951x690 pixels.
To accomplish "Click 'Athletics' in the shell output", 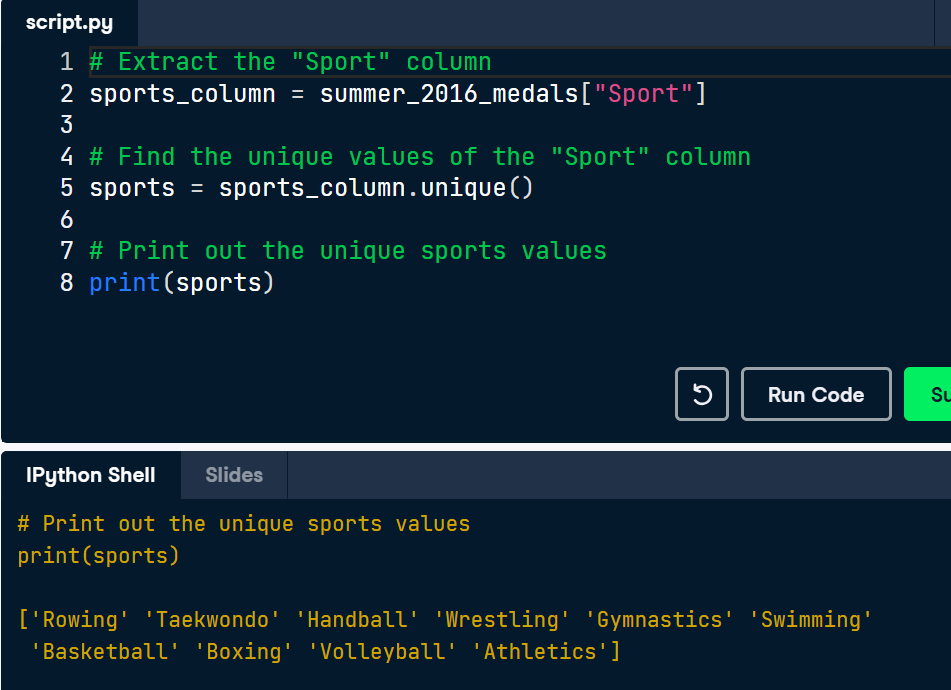I will click(540, 651).
